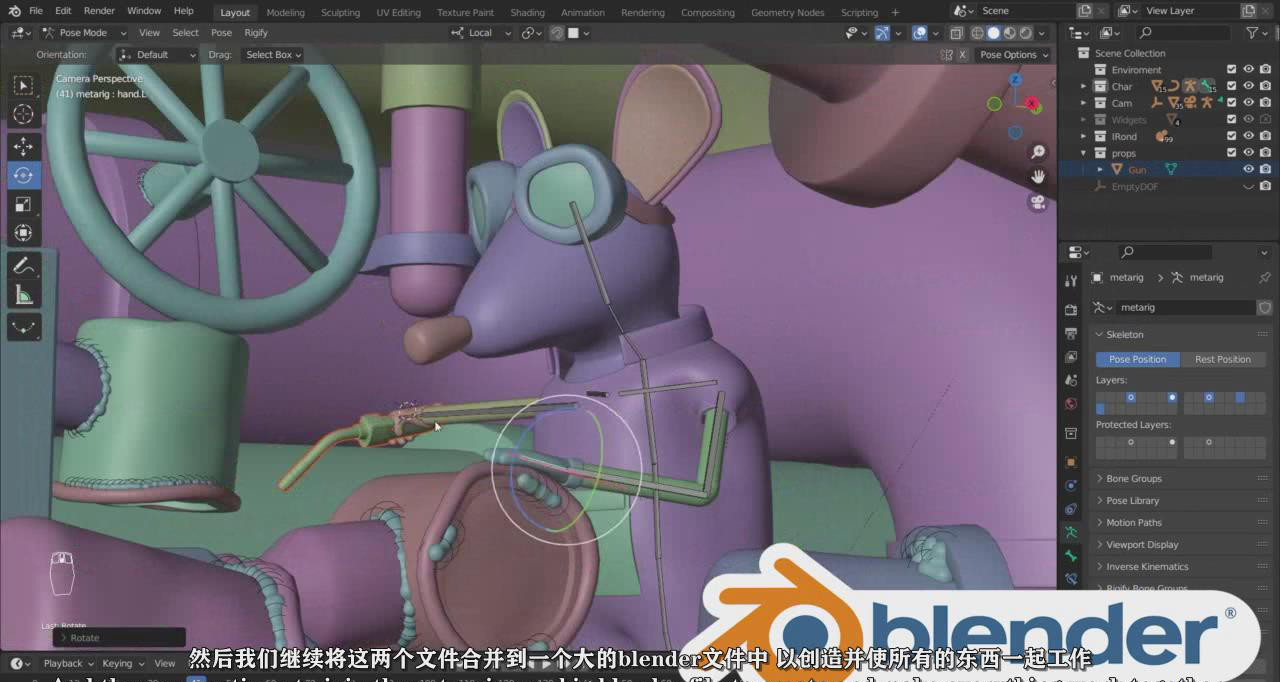Switch to the Animation workspace tab

coord(583,13)
